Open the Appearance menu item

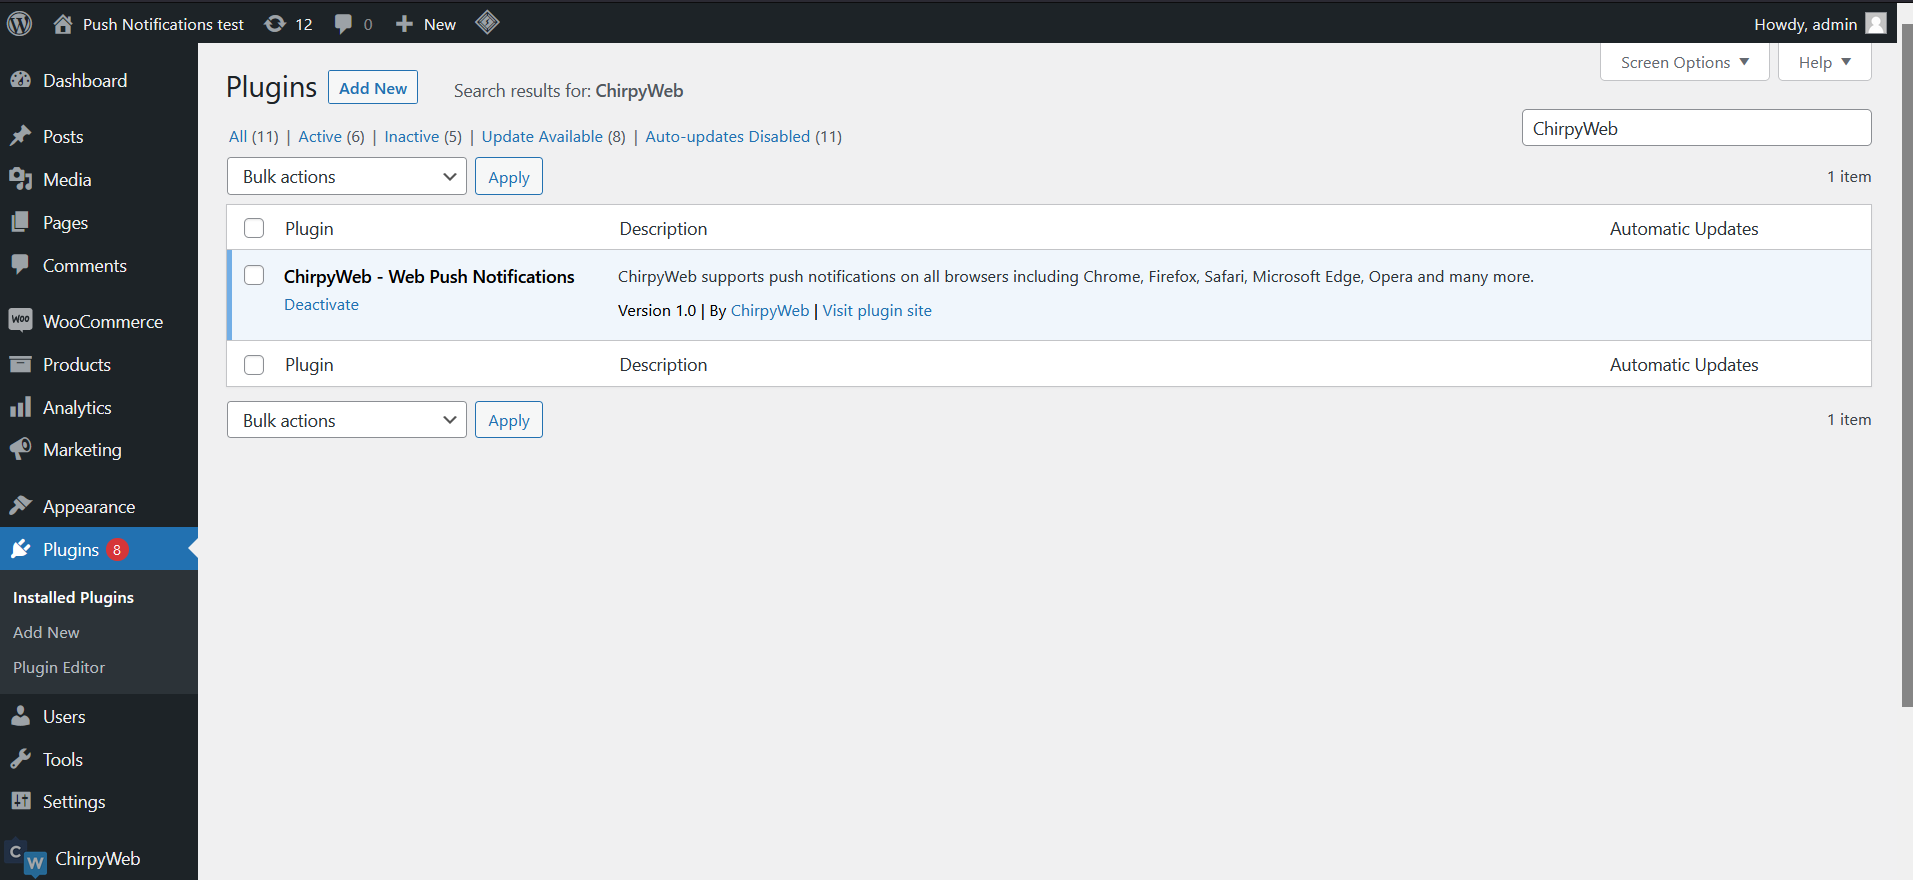(x=89, y=506)
